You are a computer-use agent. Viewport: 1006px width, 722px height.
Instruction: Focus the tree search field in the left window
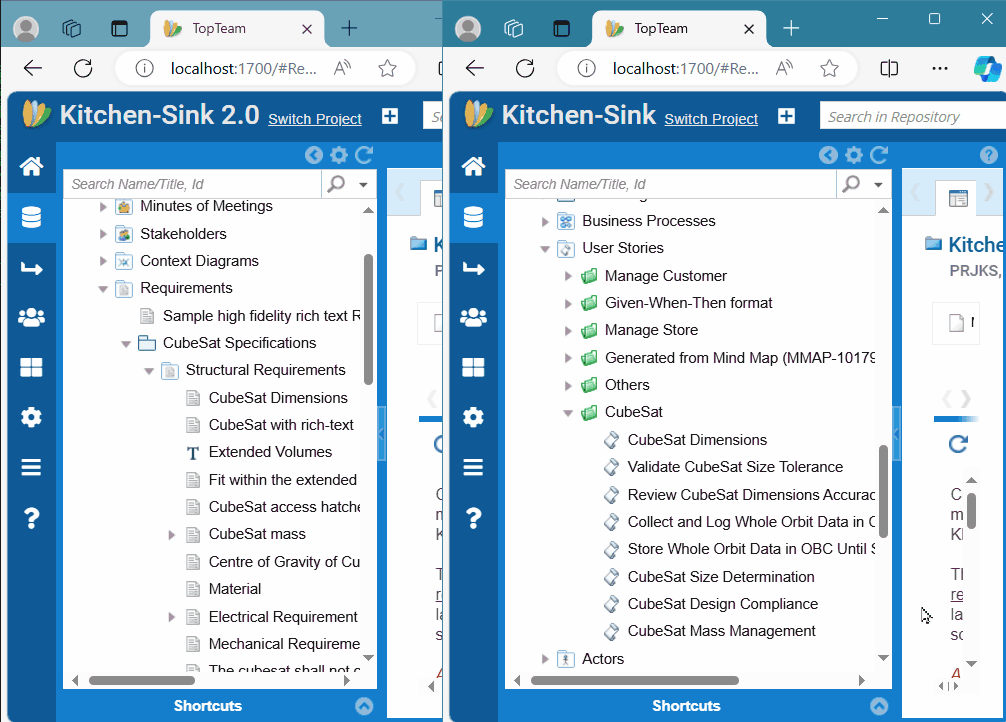tap(192, 184)
